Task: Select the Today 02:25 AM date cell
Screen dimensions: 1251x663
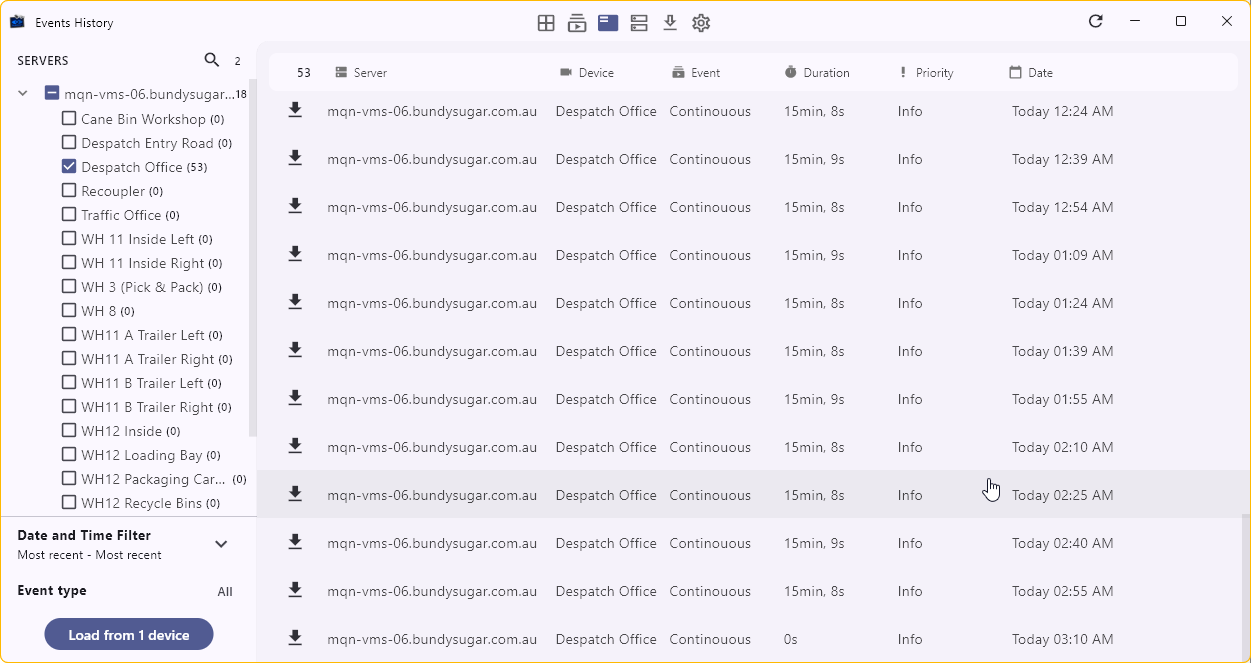Action: tap(1062, 495)
